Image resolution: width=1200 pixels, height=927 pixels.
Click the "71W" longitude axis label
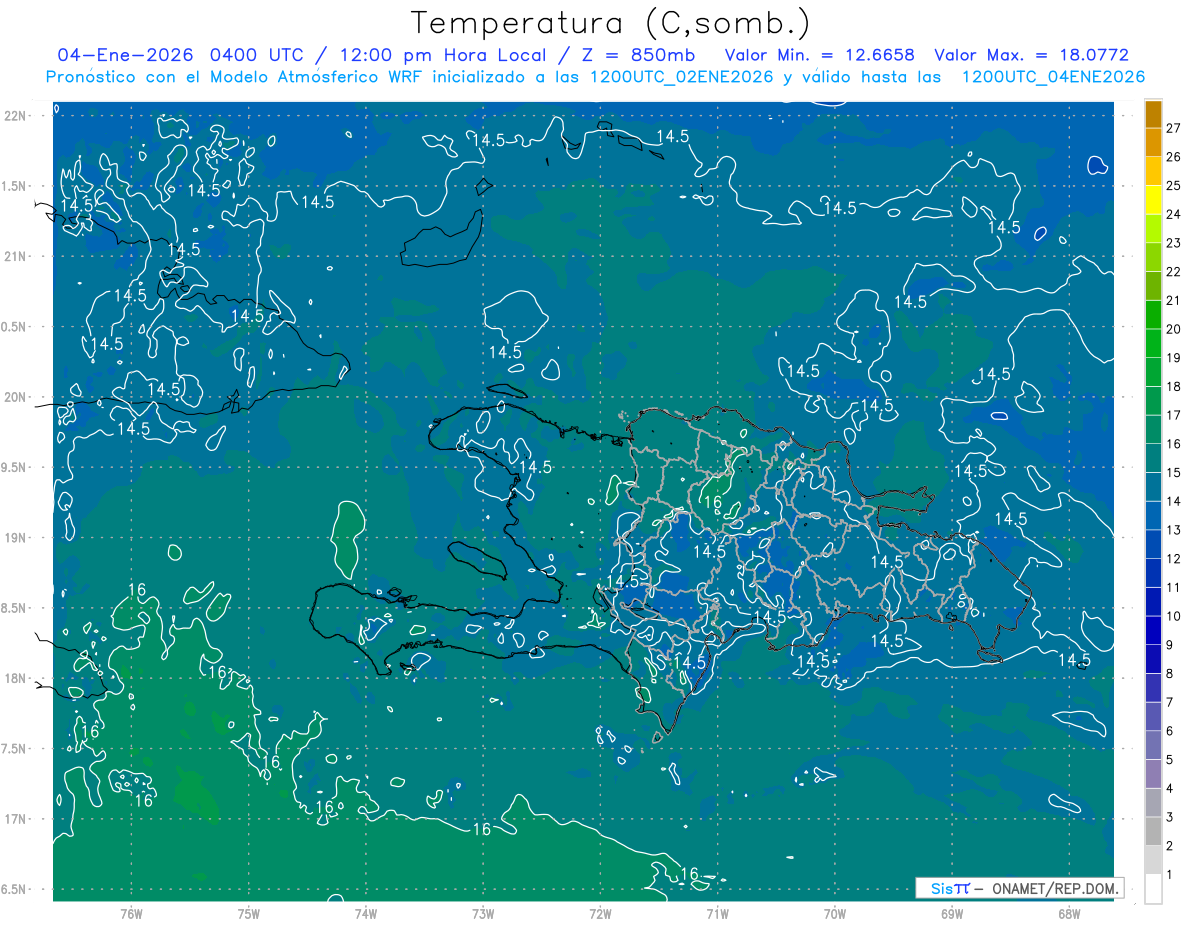(717, 914)
